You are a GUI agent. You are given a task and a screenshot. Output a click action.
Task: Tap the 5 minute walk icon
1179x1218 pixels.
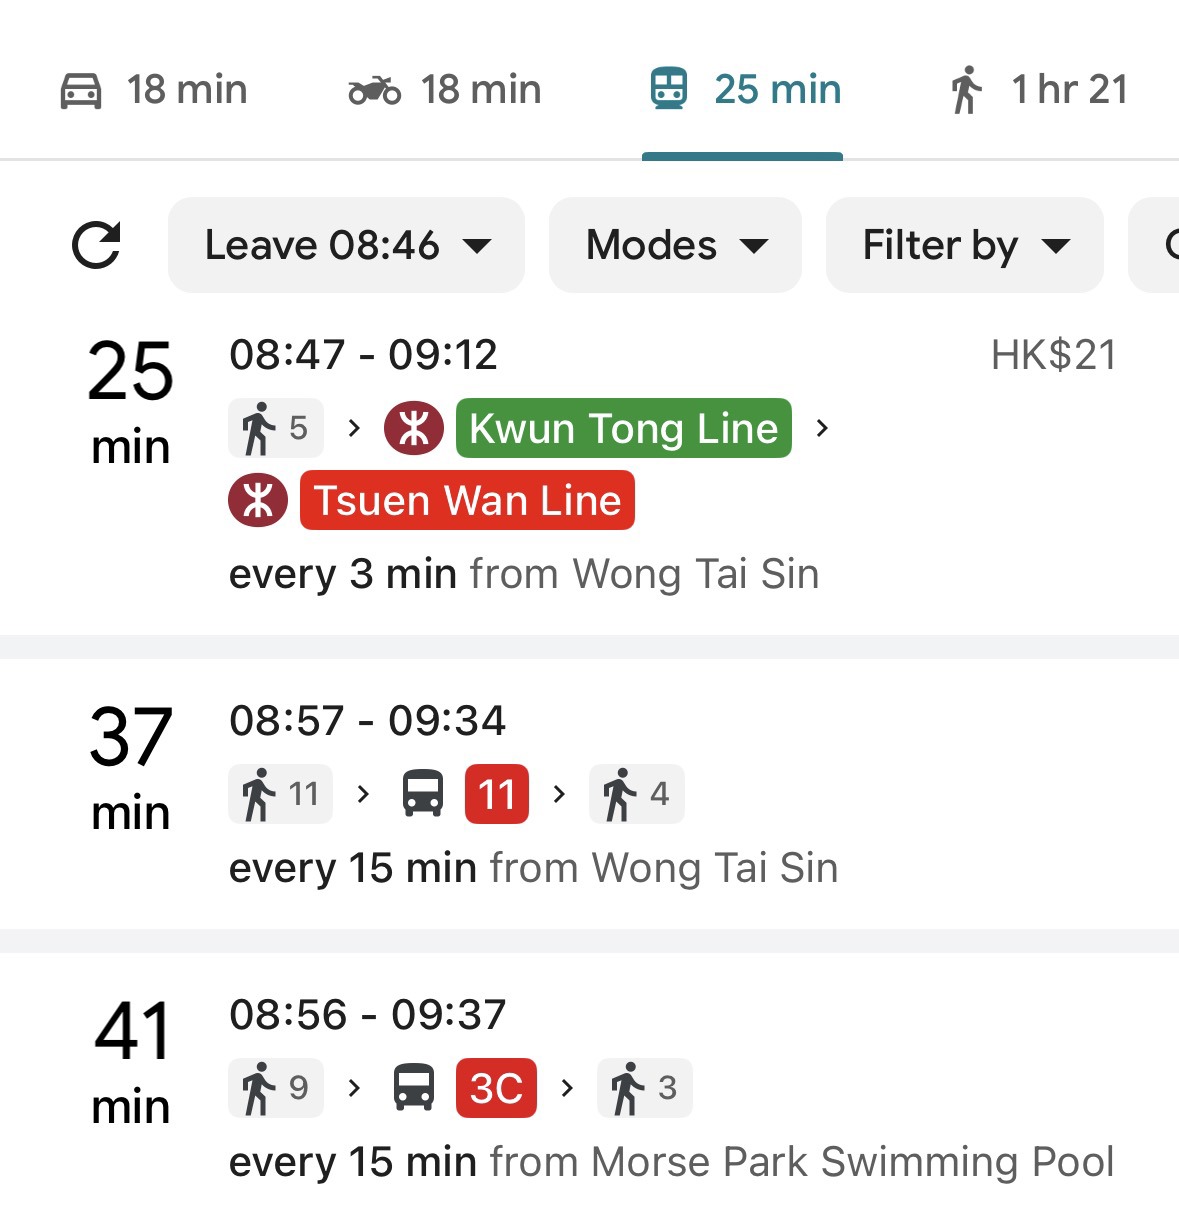point(276,428)
